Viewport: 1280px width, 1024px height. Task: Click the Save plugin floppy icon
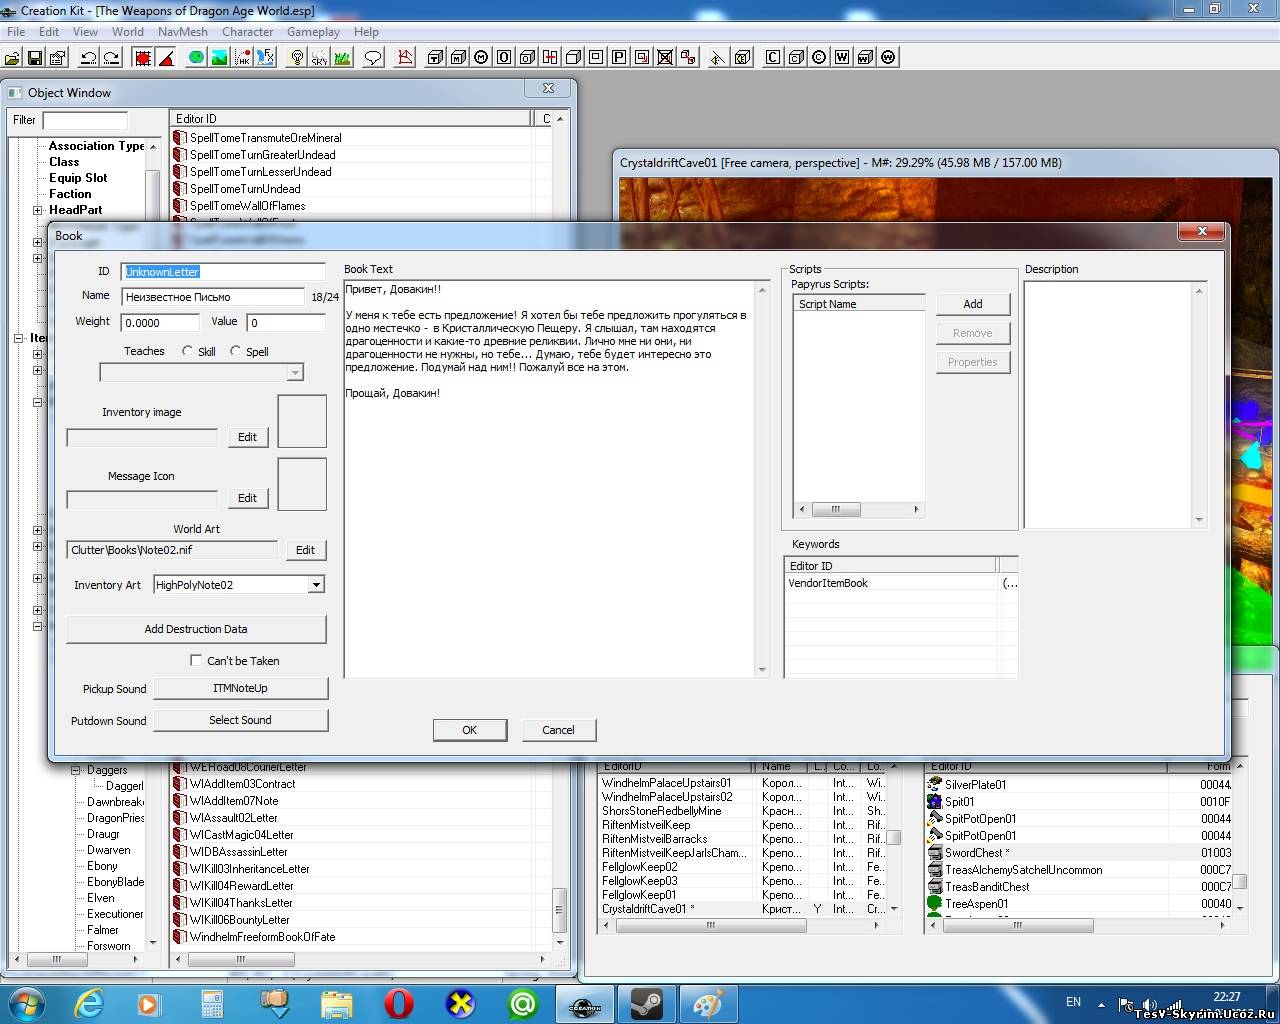(x=35, y=57)
